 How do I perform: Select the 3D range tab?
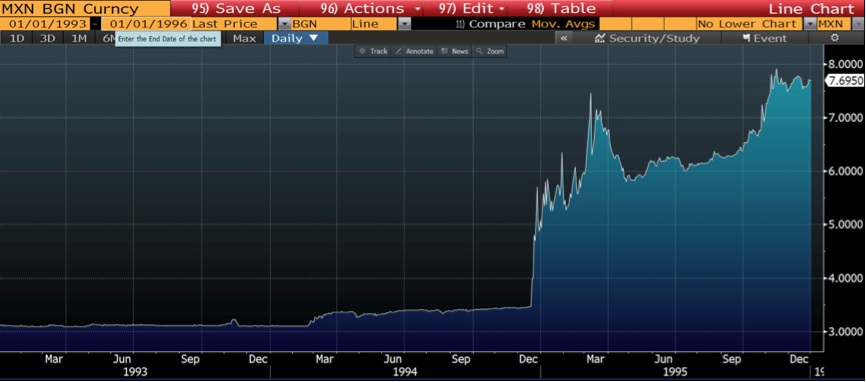[48, 38]
